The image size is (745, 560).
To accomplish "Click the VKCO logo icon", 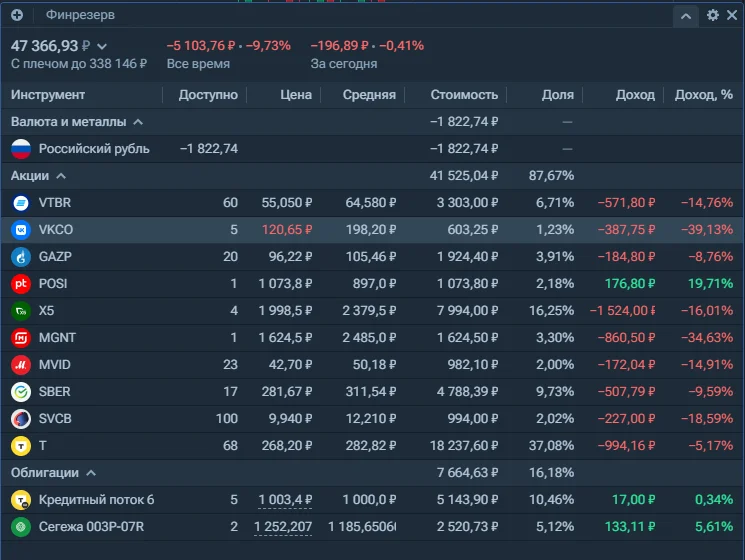I will coord(21,230).
